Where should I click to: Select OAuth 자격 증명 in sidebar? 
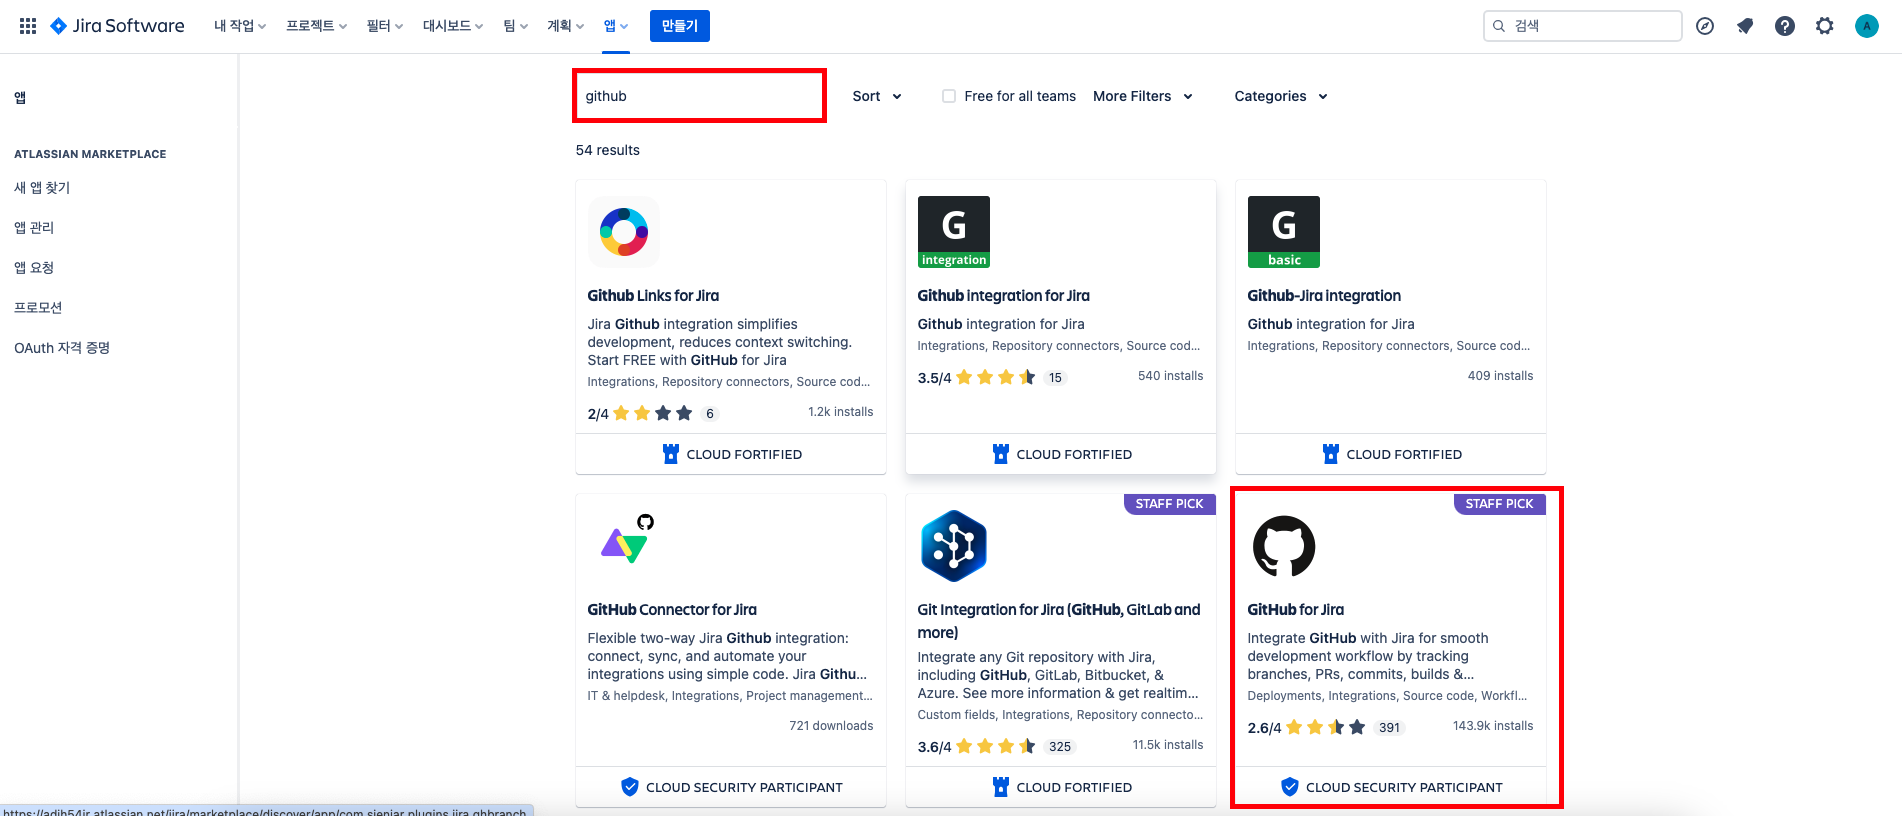point(62,347)
